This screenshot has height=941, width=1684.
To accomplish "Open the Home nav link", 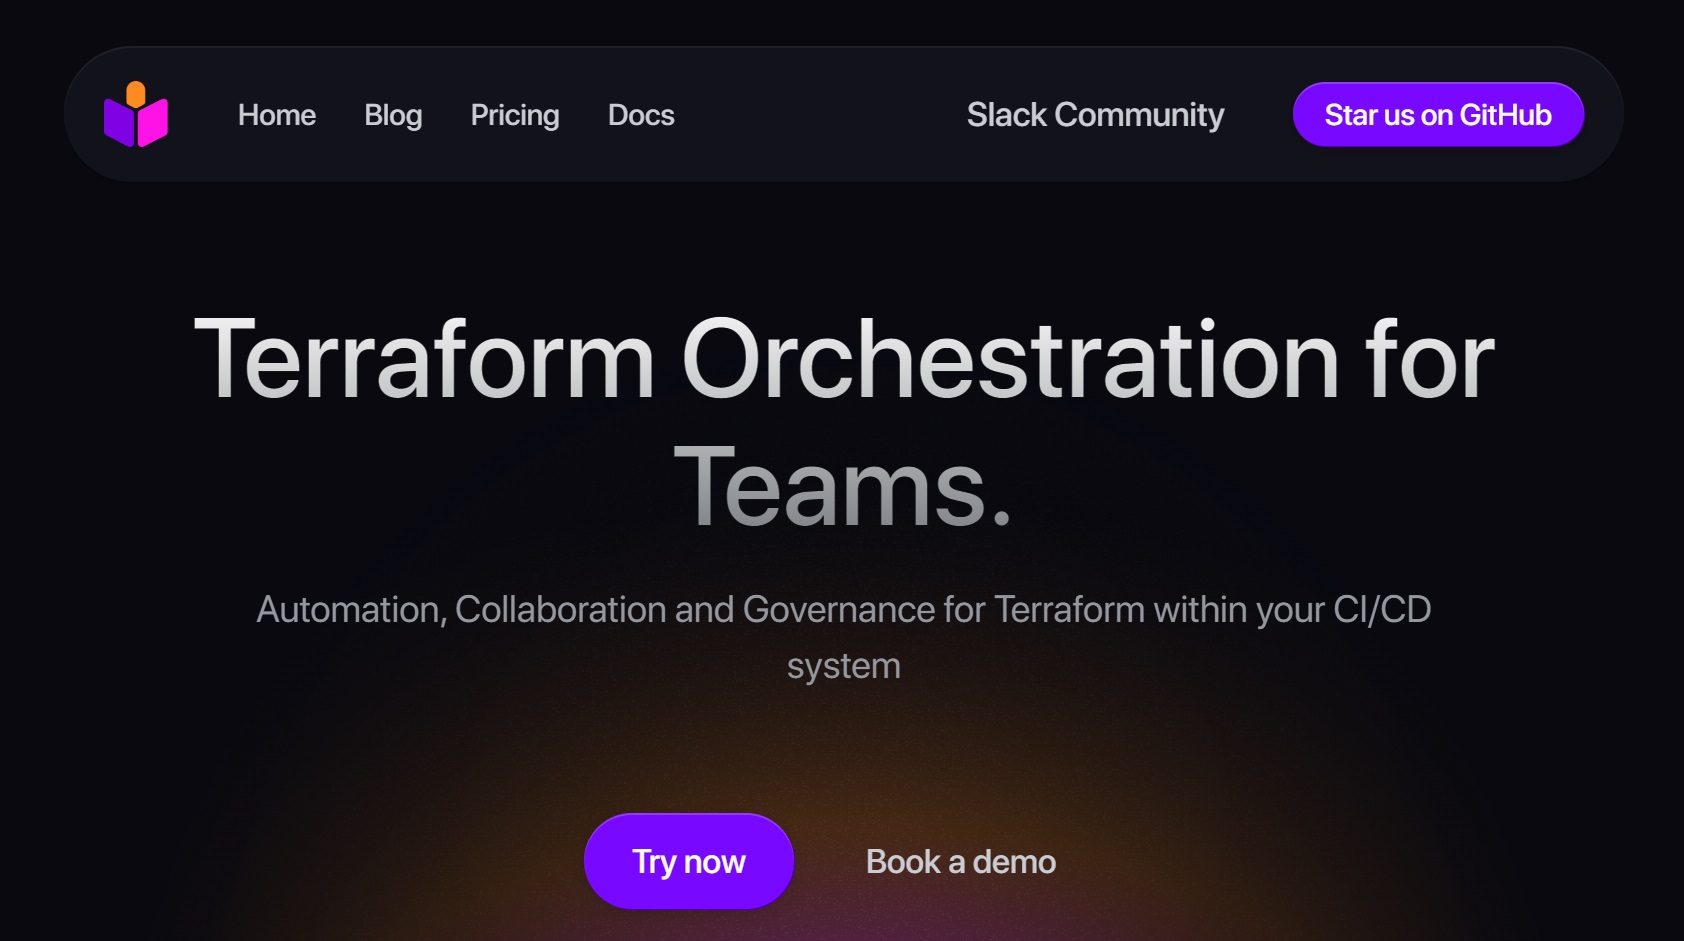I will (x=277, y=115).
